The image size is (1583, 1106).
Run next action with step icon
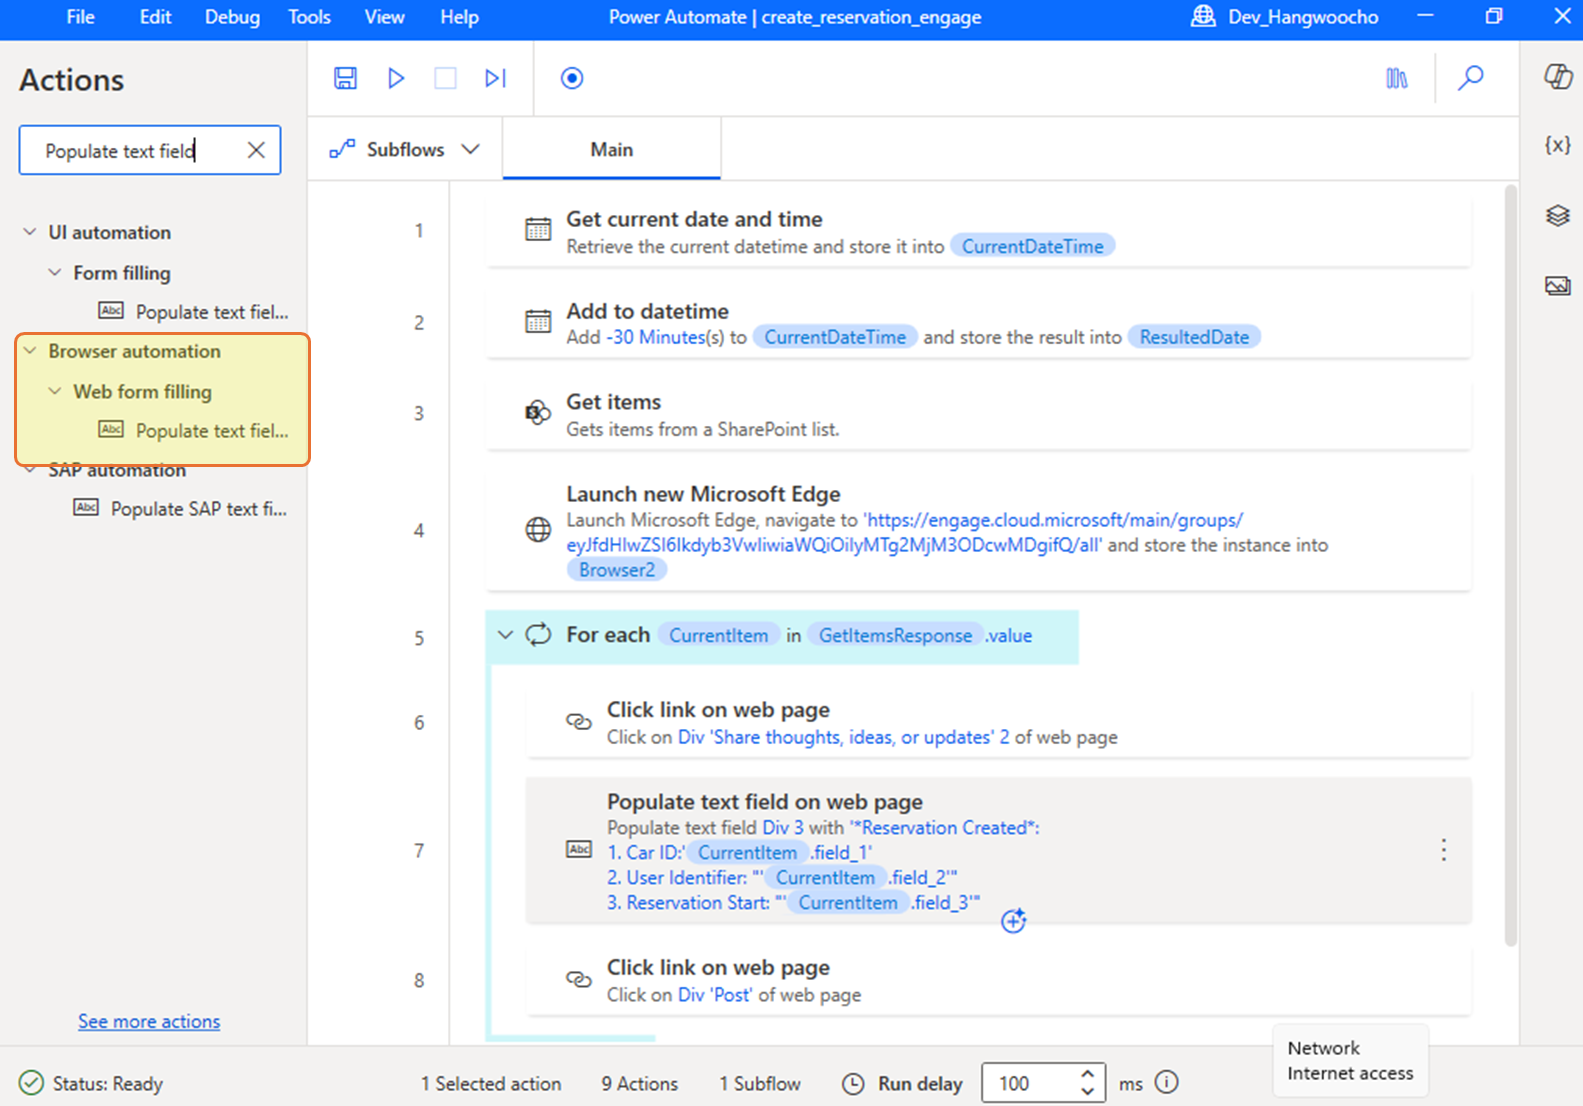pos(496,78)
